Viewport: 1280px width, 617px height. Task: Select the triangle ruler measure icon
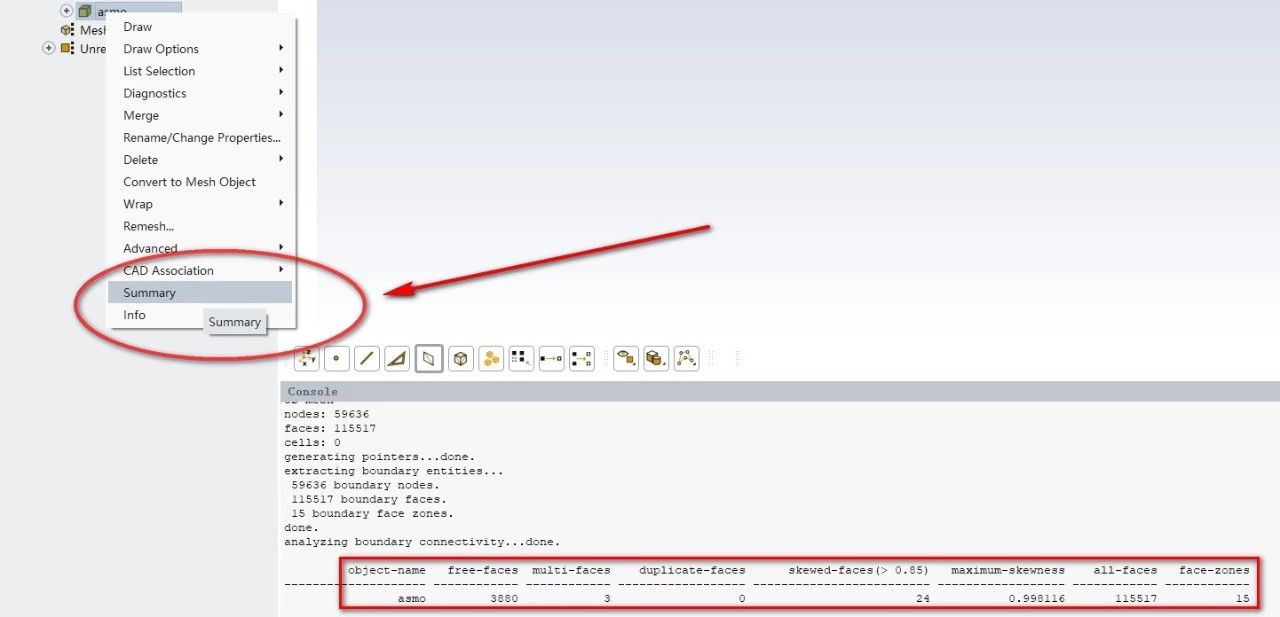click(397, 358)
